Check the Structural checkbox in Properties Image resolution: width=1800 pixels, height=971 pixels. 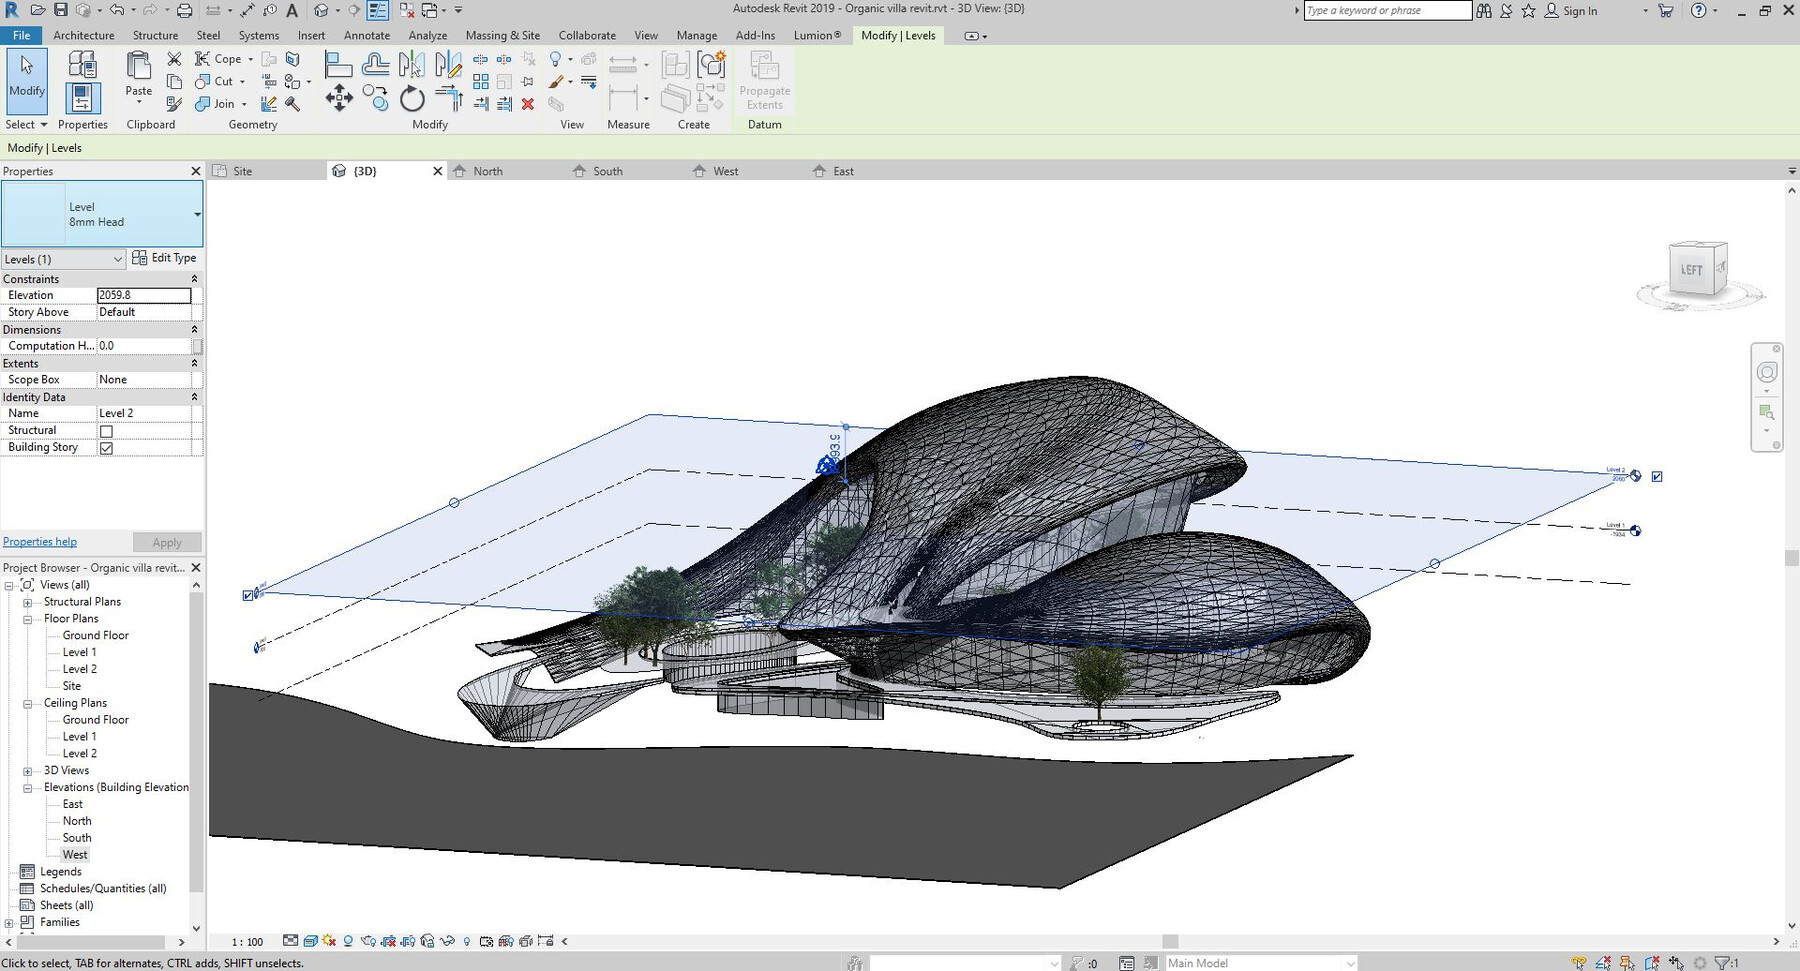pyautogui.click(x=107, y=430)
